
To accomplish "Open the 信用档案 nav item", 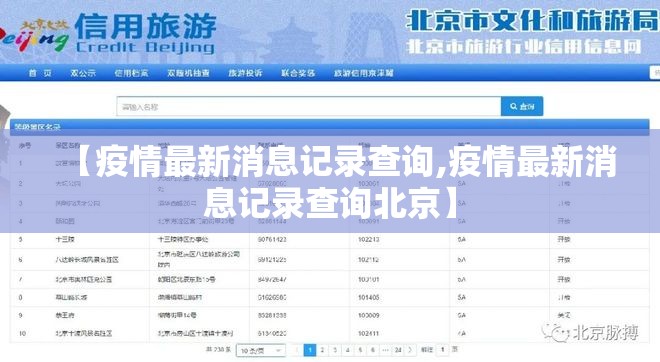I will [131, 73].
